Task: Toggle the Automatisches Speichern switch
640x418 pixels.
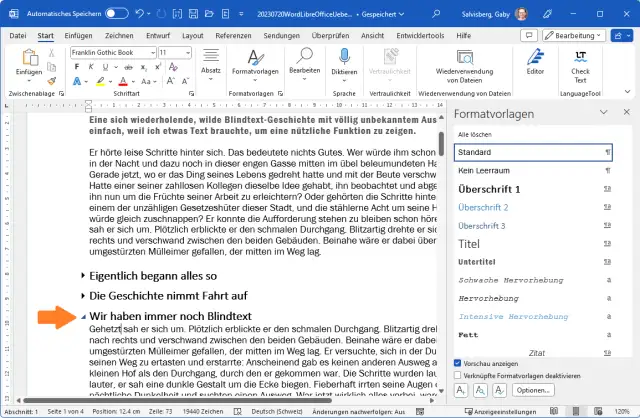Action: [x=116, y=13]
